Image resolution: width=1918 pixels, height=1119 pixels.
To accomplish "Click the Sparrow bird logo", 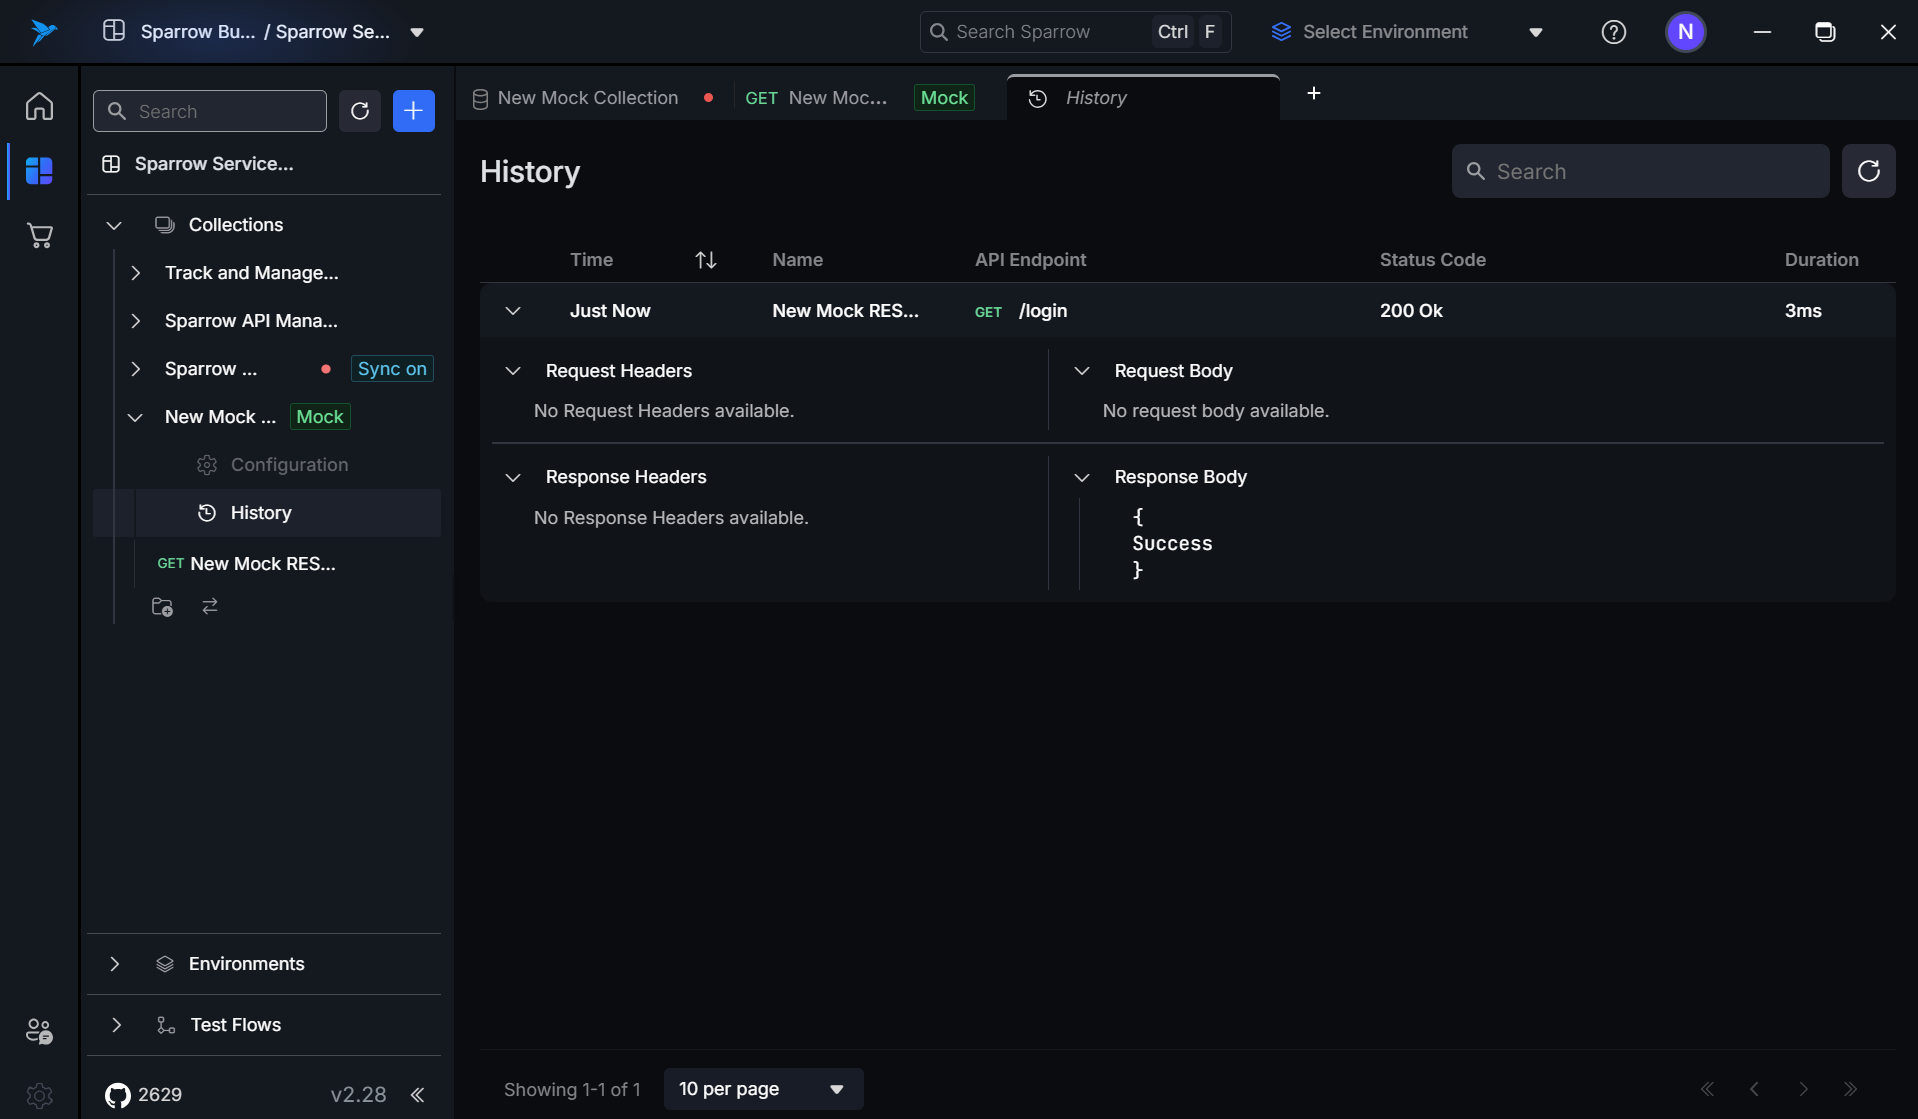I will 43,32.
